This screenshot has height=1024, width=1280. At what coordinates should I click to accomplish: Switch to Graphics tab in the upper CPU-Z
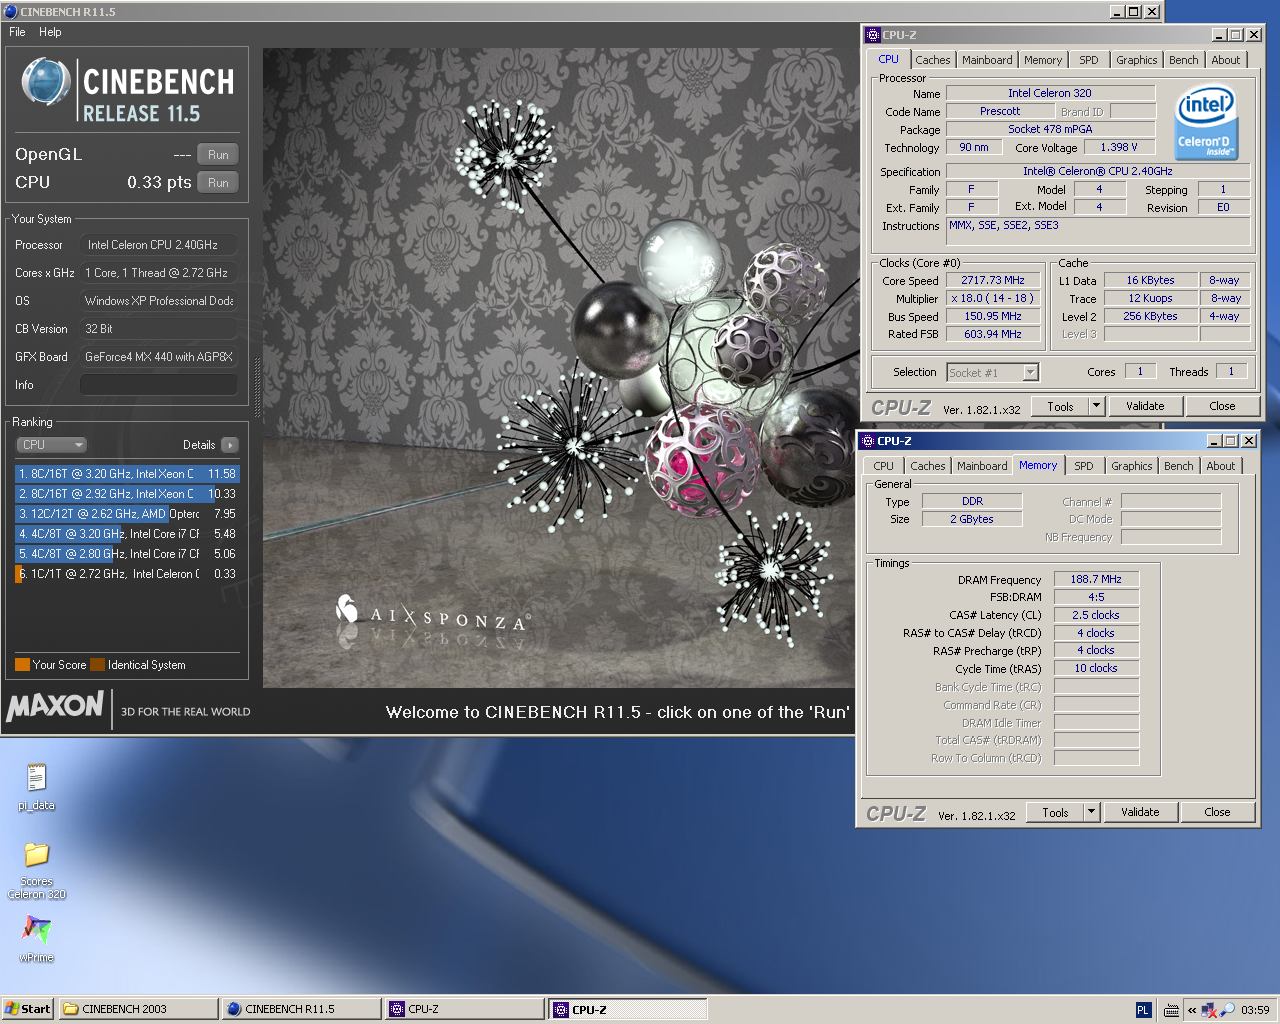coord(1137,60)
